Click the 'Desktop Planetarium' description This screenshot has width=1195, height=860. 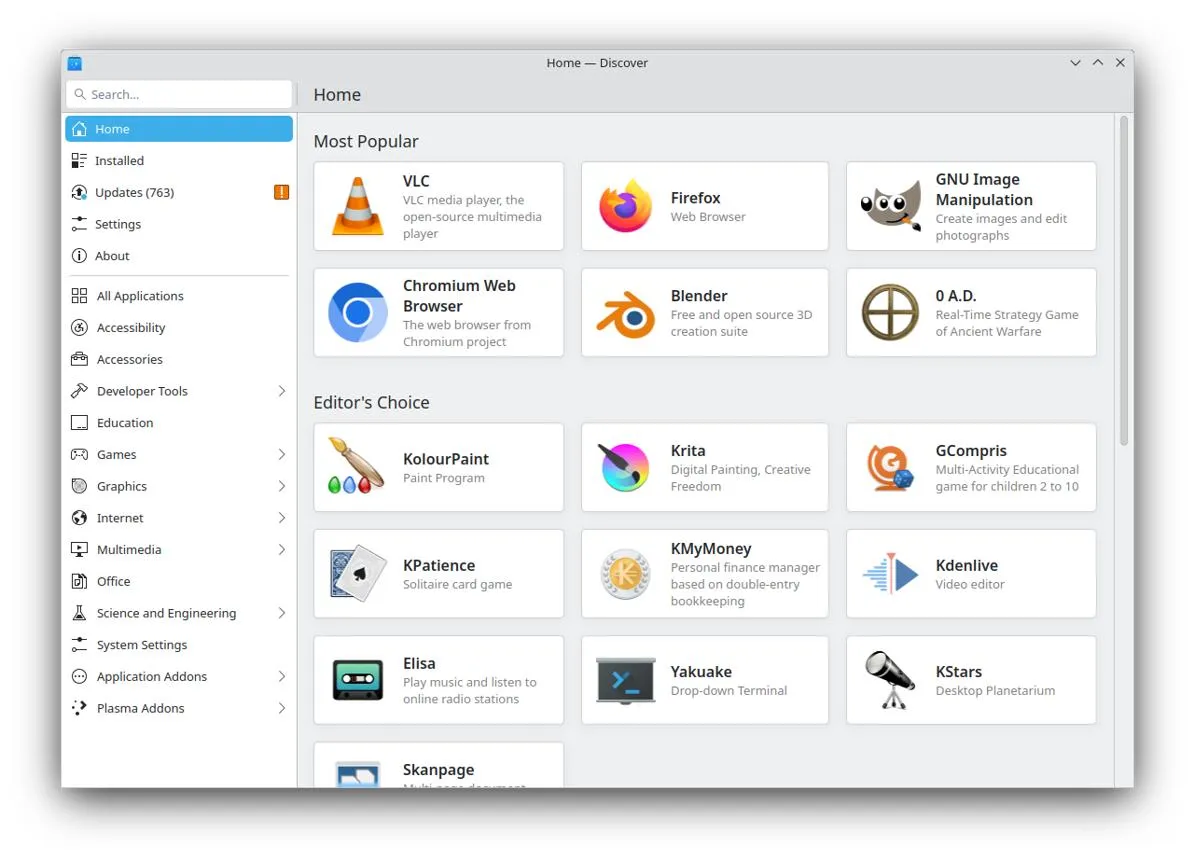click(x=995, y=691)
